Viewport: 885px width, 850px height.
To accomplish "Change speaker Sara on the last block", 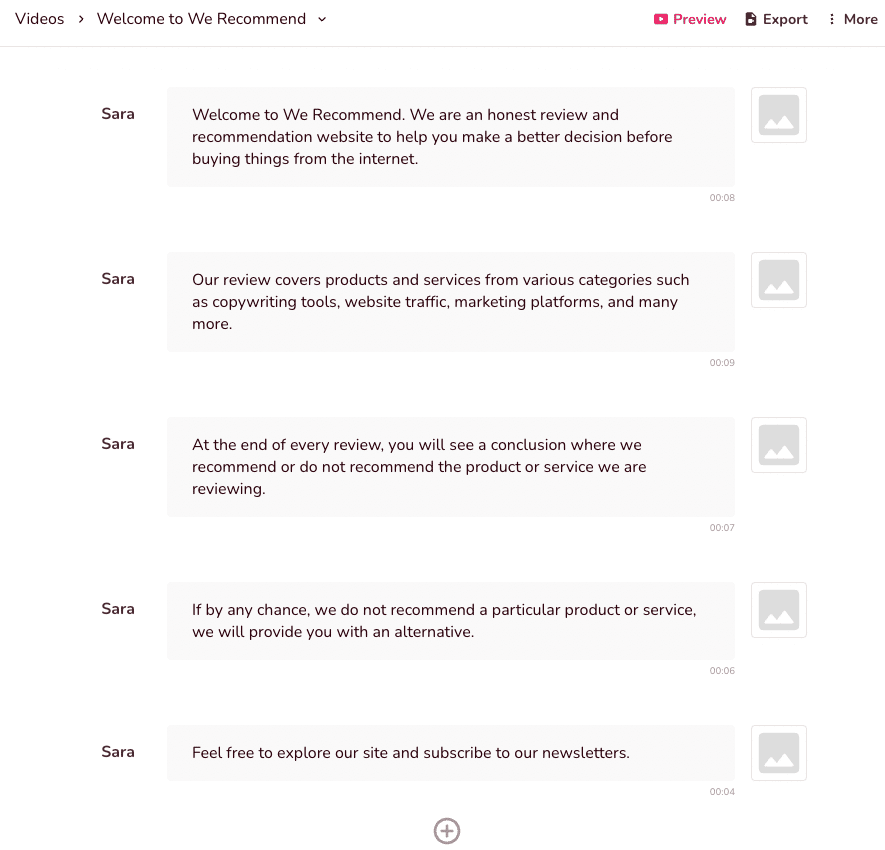I will tap(118, 752).
